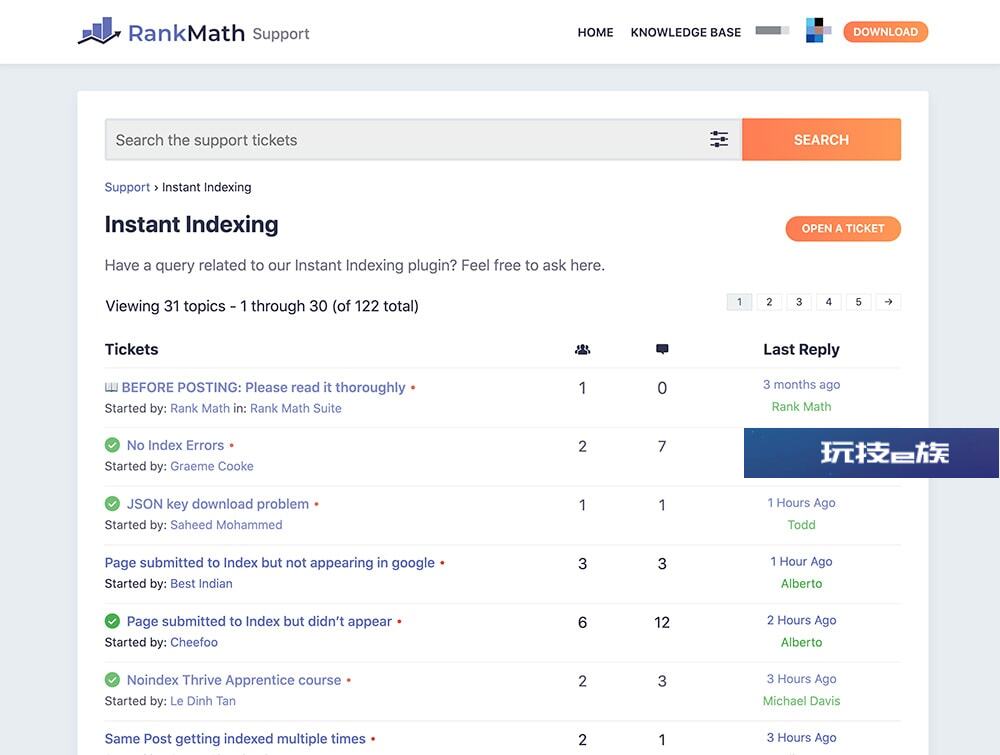1000x755 pixels.
Task: Open BEFORE POSTING: Please read it thoroughly ticket
Action: [263, 388]
